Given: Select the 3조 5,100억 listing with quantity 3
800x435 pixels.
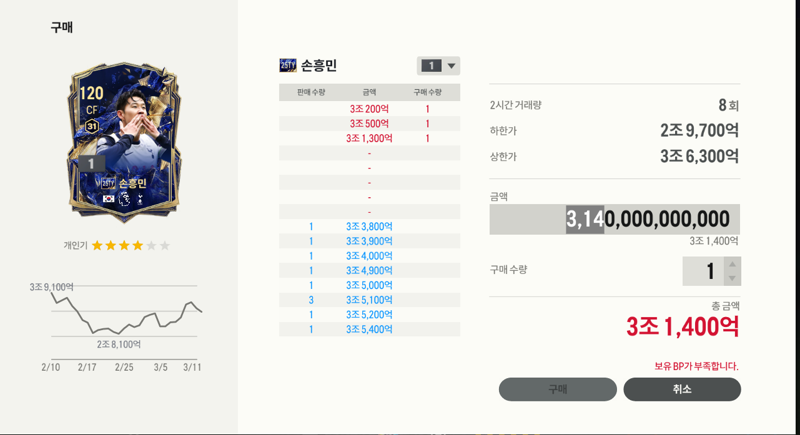Looking at the screenshot, I should (369, 300).
